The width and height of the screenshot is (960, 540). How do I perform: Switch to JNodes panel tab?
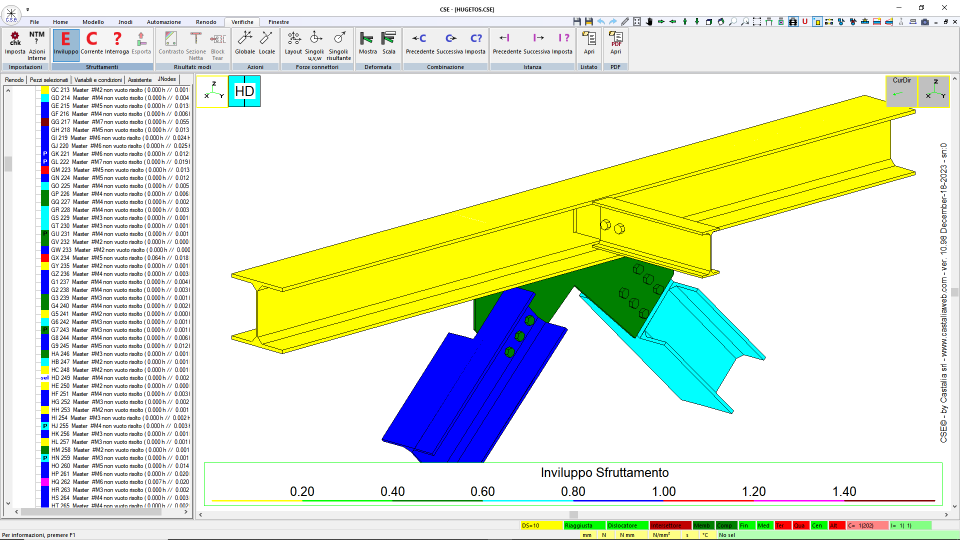click(167, 79)
